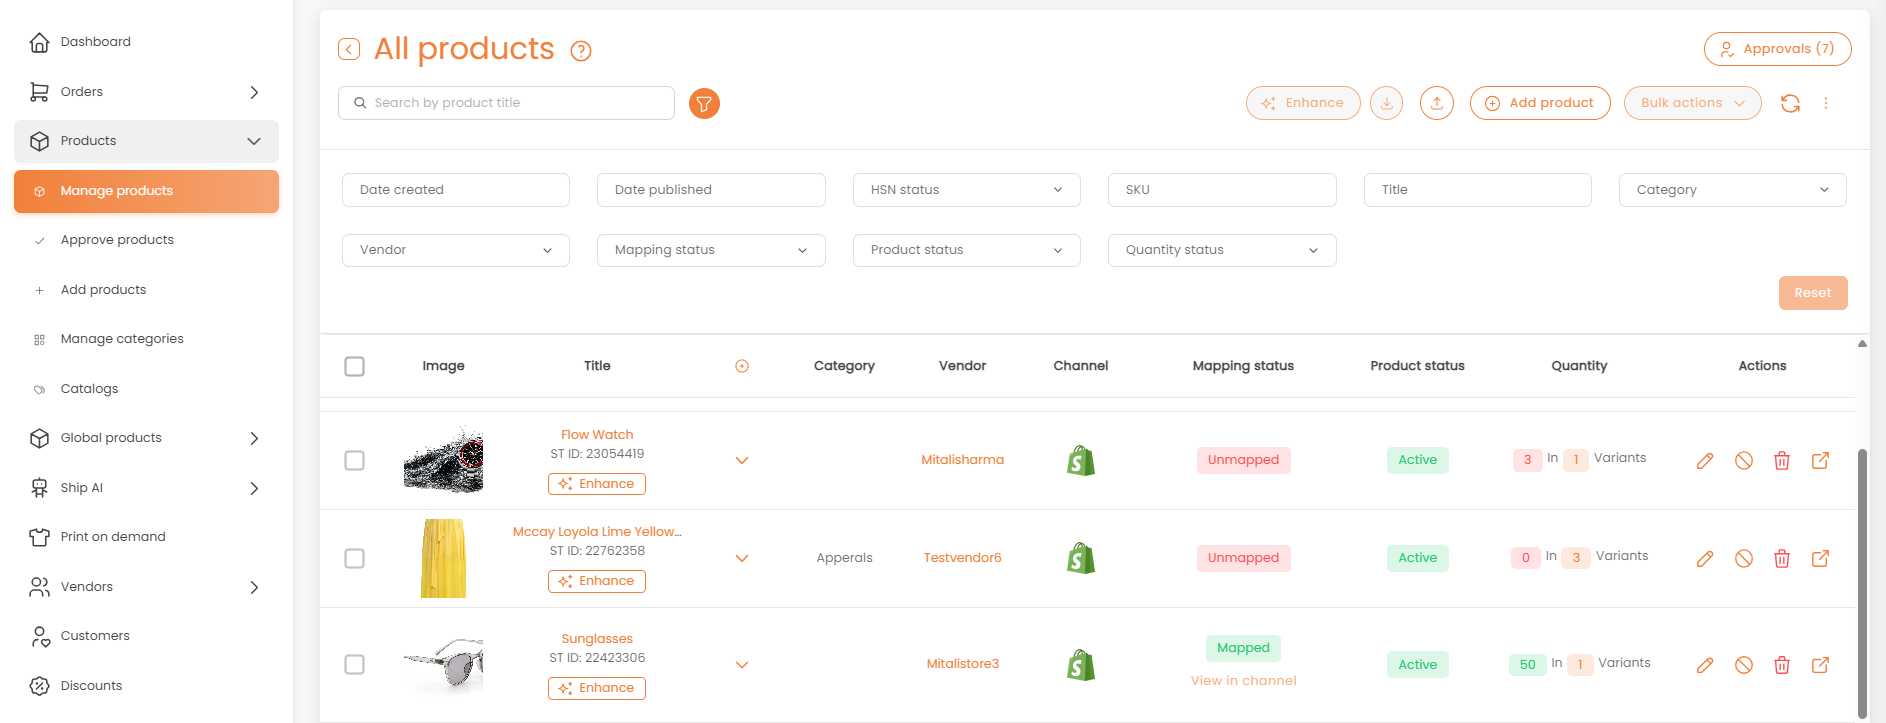
Task: Click the orange filter funnel icon
Action: point(704,103)
